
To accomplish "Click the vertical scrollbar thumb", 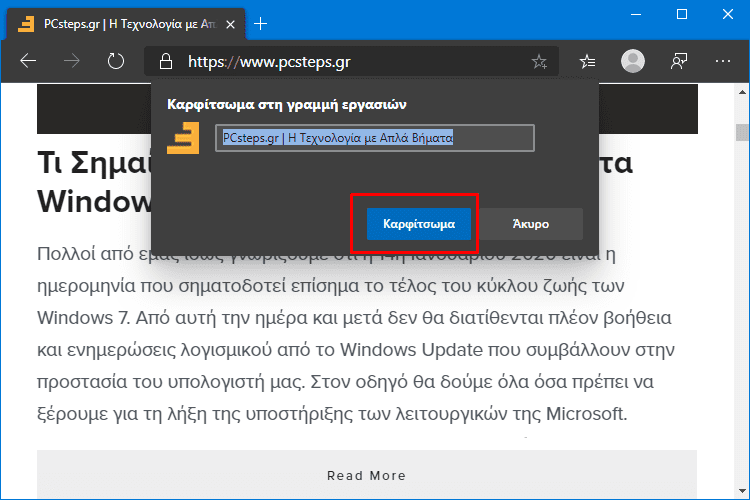I will [742, 133].
